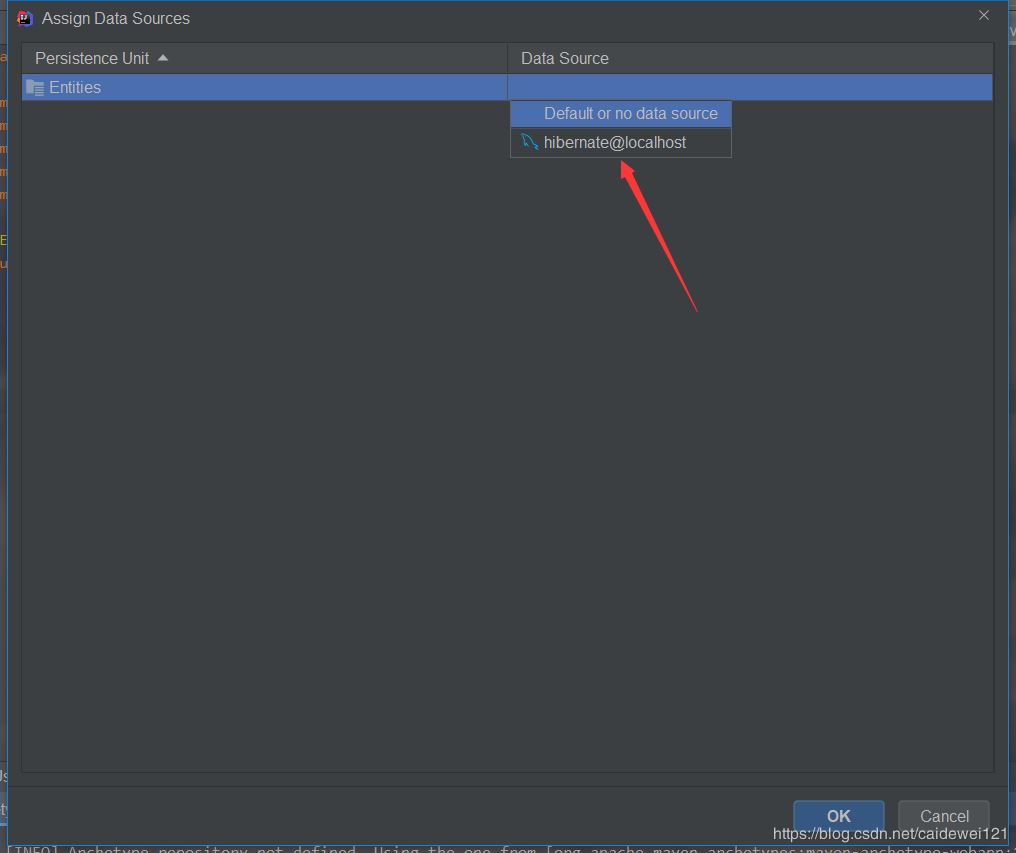The image size is (1016, 853).
Task: Click the Maven log line at screen bottom
Action: tap(400, 848)
